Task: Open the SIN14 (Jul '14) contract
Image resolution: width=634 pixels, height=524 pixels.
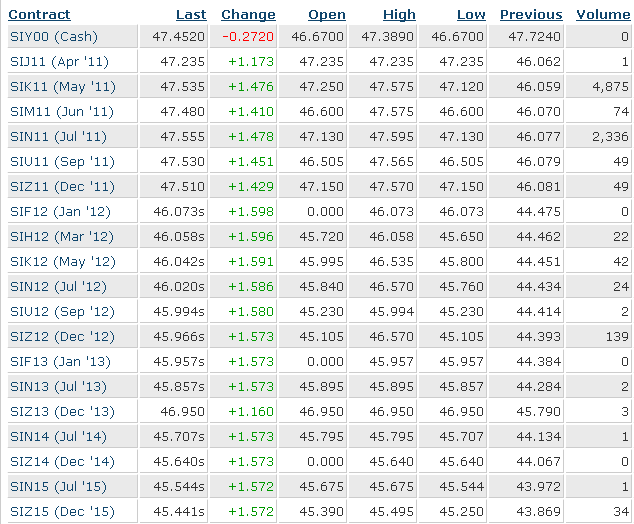Action: click(58, 437)
